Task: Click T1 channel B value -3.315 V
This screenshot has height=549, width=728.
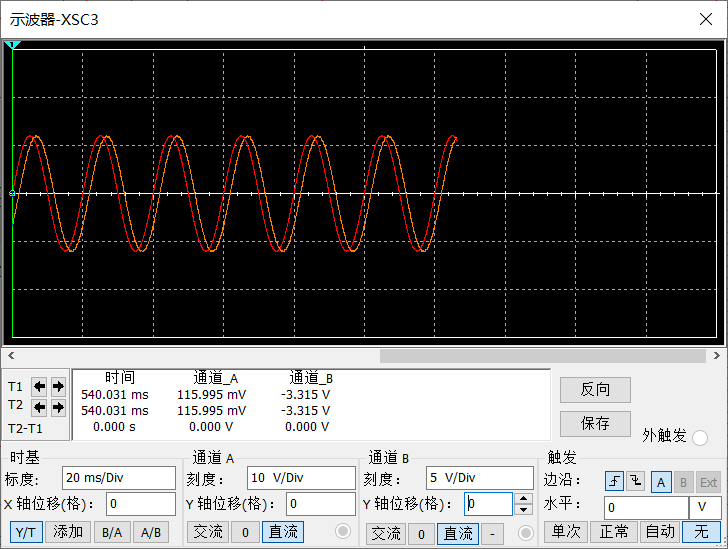Action: pos(306,395)
